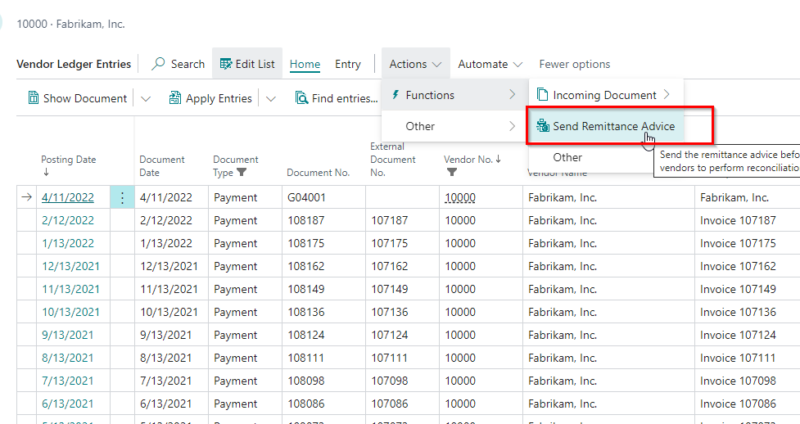Select the G04001 document number cell
This screenshot has width=800, height=424.
306,198
